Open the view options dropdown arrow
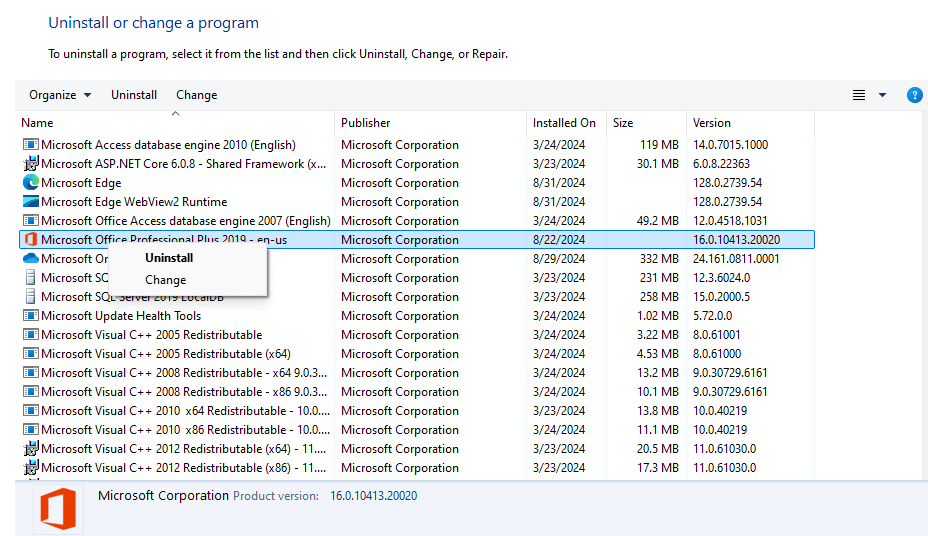 pyautogui.click(x=882, y=95)
